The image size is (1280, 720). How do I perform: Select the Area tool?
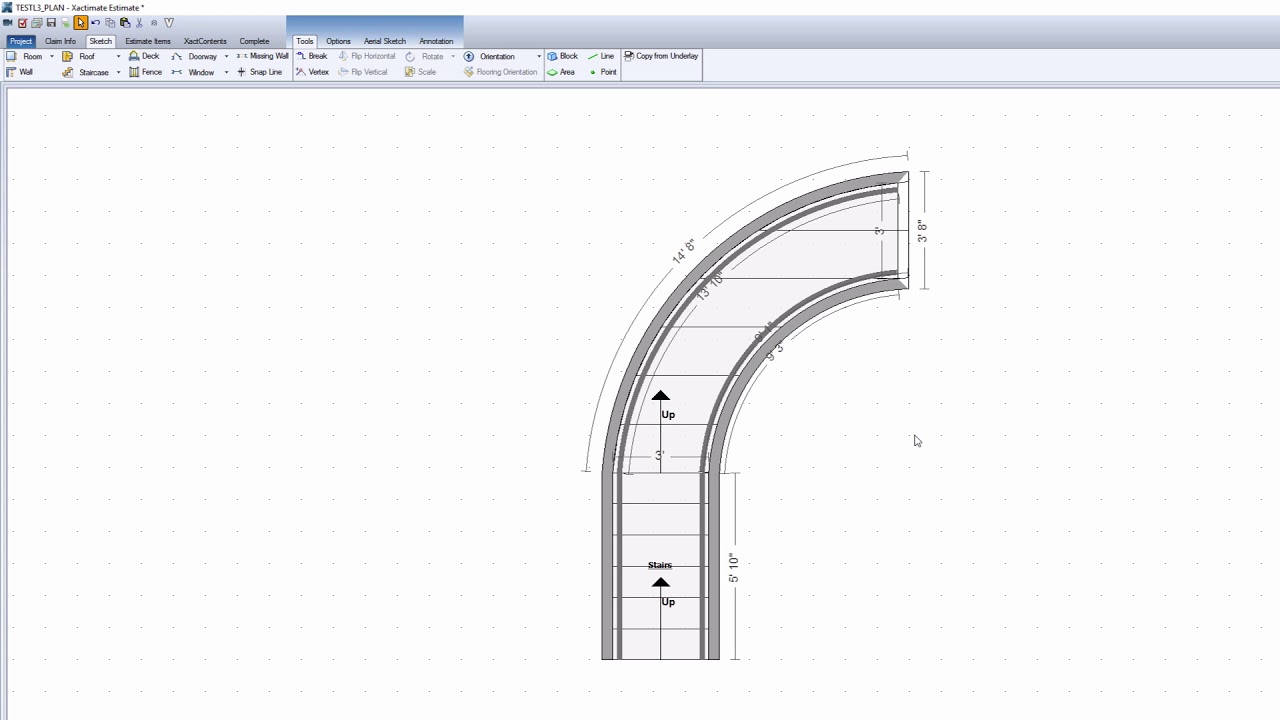[x=561, y=72]
